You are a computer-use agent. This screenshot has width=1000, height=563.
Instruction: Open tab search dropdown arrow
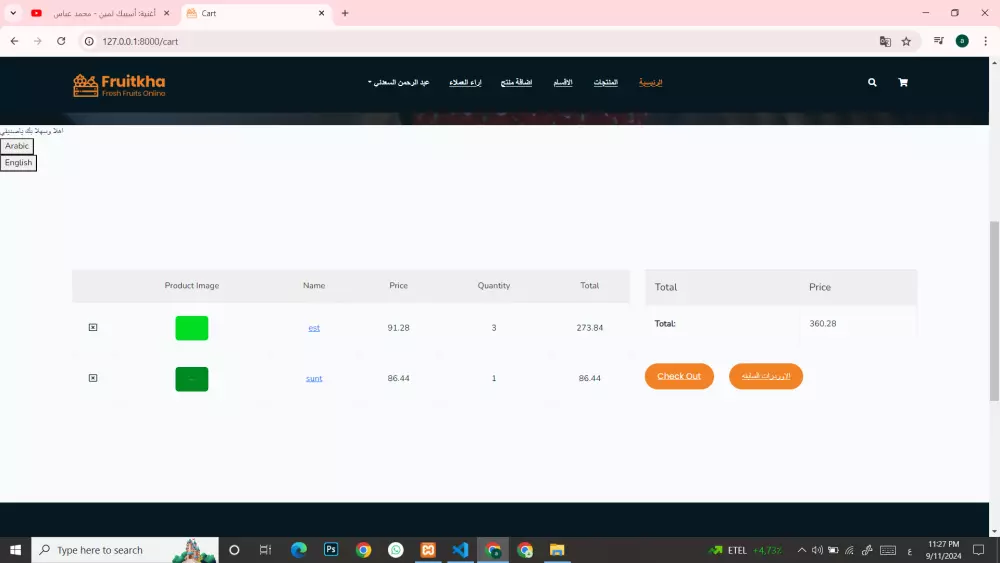(13, 13)
